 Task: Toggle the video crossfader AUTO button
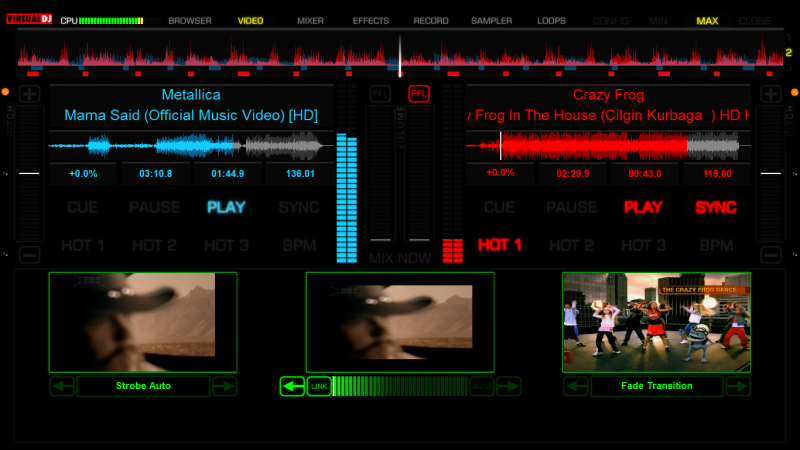tap(482, 386)
